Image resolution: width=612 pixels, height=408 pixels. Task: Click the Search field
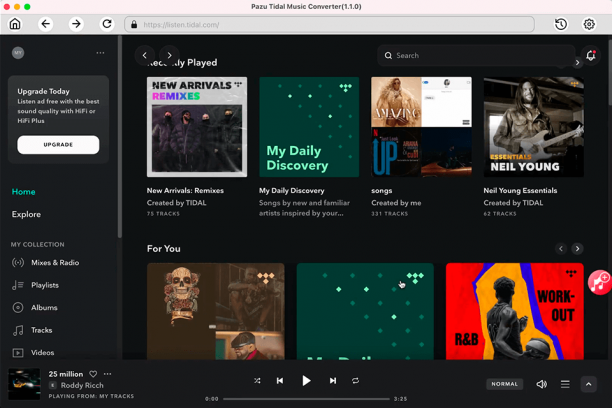click(476, 55)
